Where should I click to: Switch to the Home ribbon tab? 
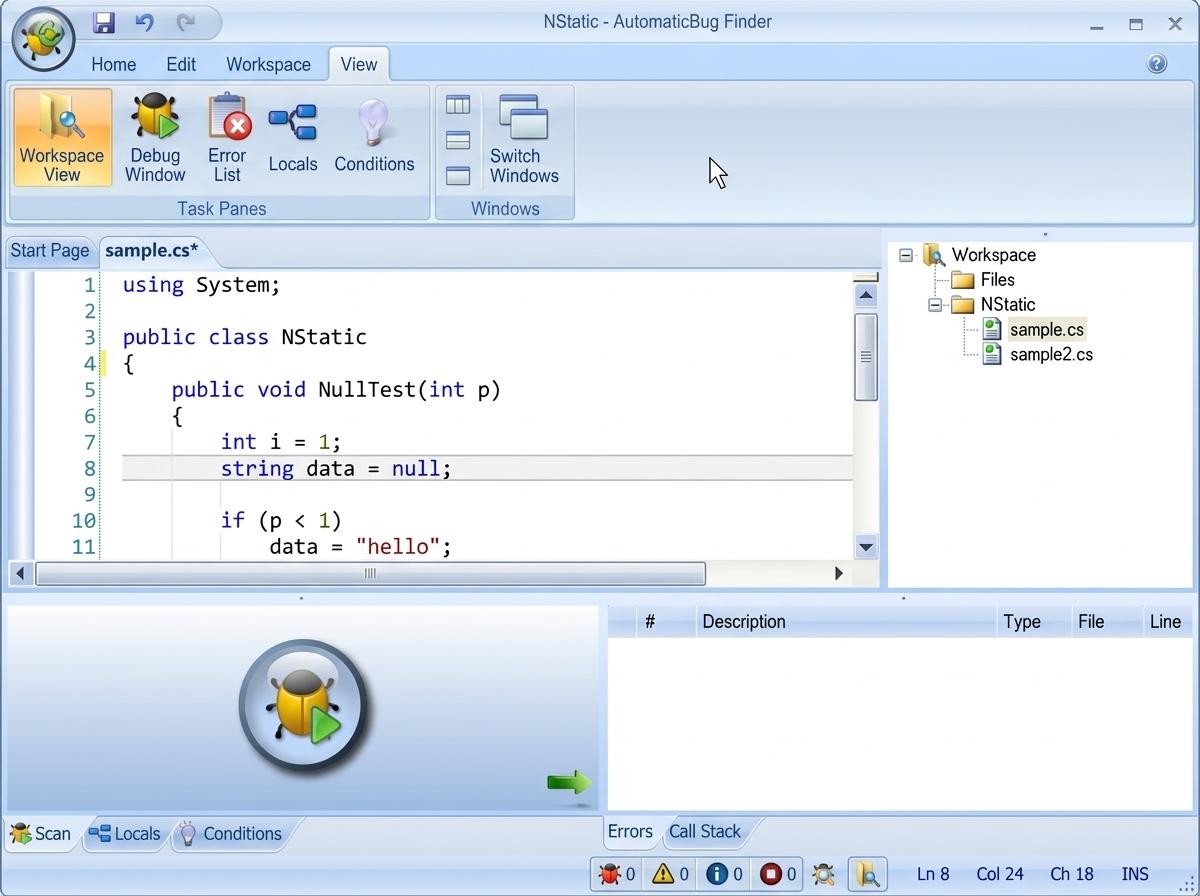[x=114, y=64]
